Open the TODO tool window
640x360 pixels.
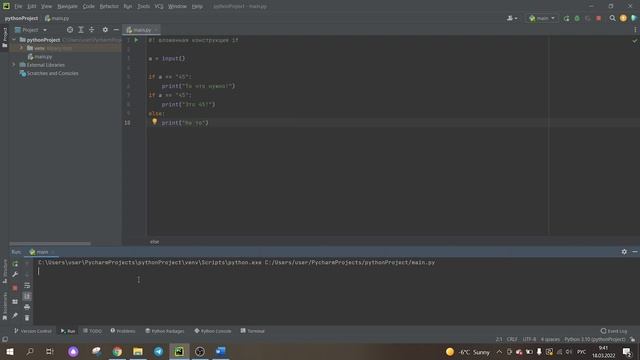pyautogui.click(x=92, y=331)
